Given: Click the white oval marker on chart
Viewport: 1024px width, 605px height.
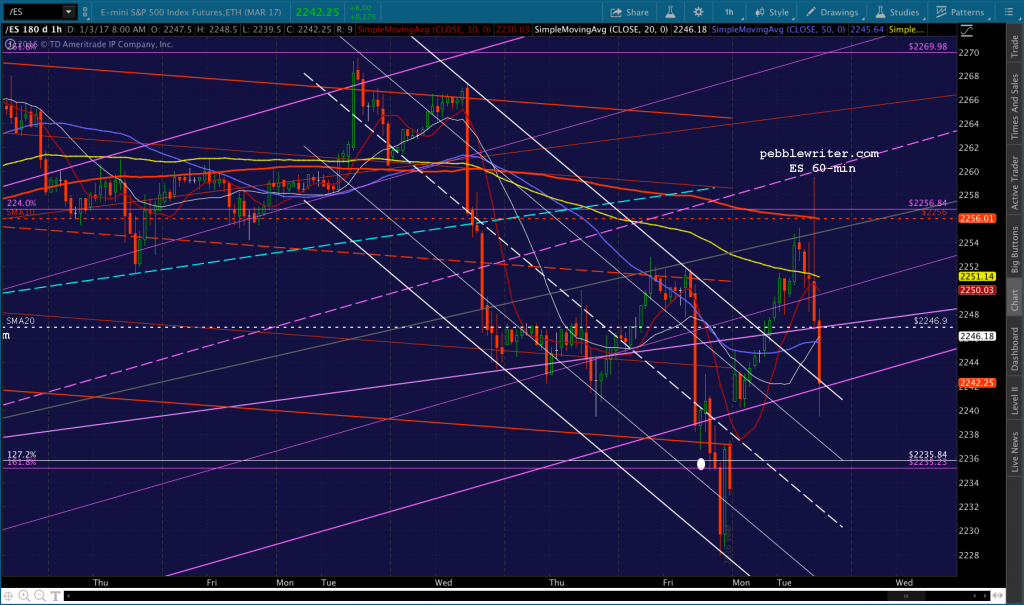Looking at the screenshot, I should (x=701, y=464).
